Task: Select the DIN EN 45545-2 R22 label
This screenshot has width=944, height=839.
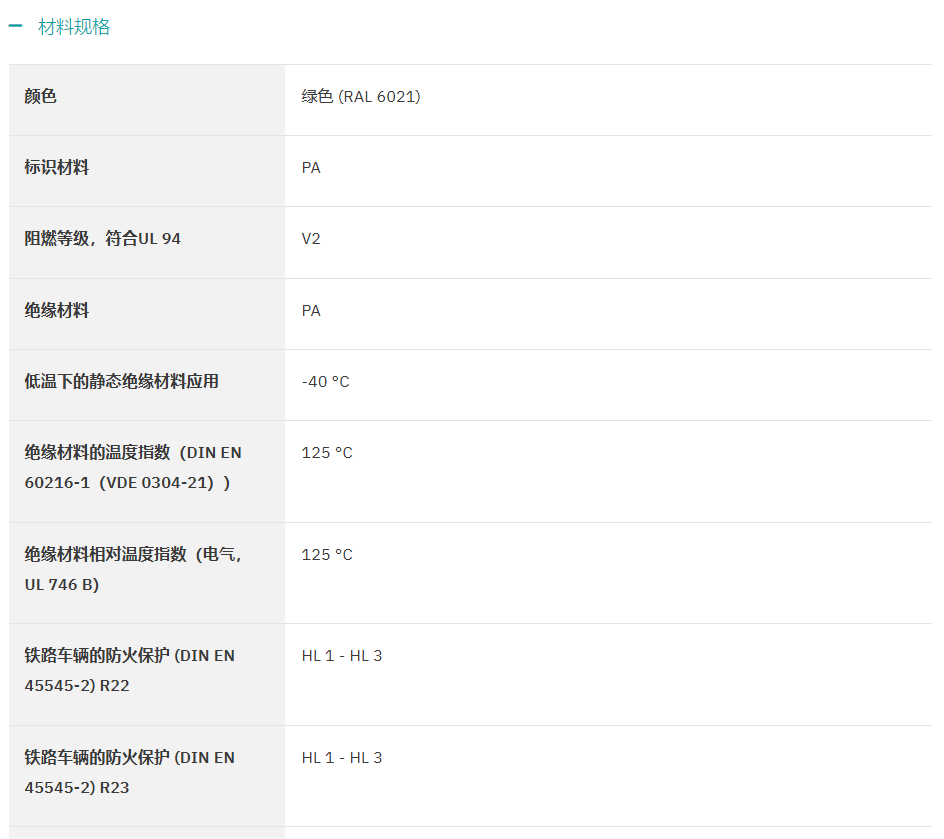Action: tap(129, 670)
